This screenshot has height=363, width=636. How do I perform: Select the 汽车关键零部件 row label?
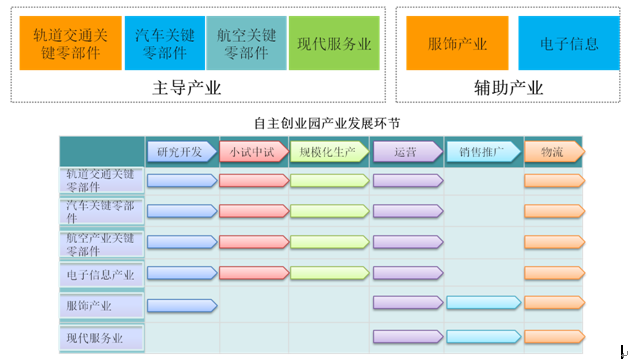pyautogui.click(x=101, y=211)
